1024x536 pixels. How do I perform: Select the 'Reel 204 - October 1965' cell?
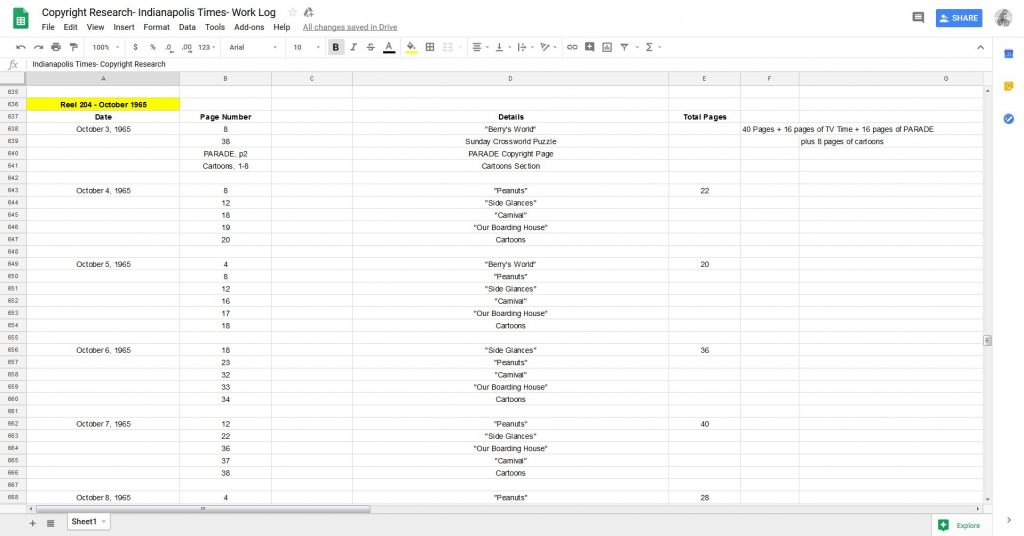pos(103,104)
